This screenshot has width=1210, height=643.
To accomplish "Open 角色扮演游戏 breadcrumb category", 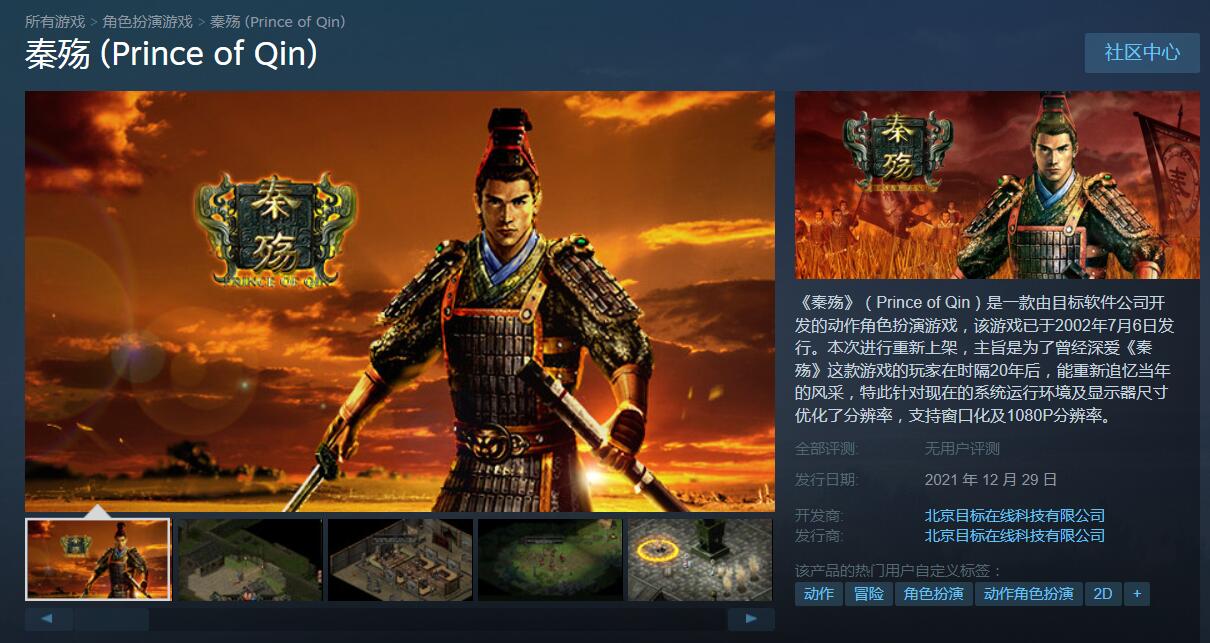I will [148, 22].
